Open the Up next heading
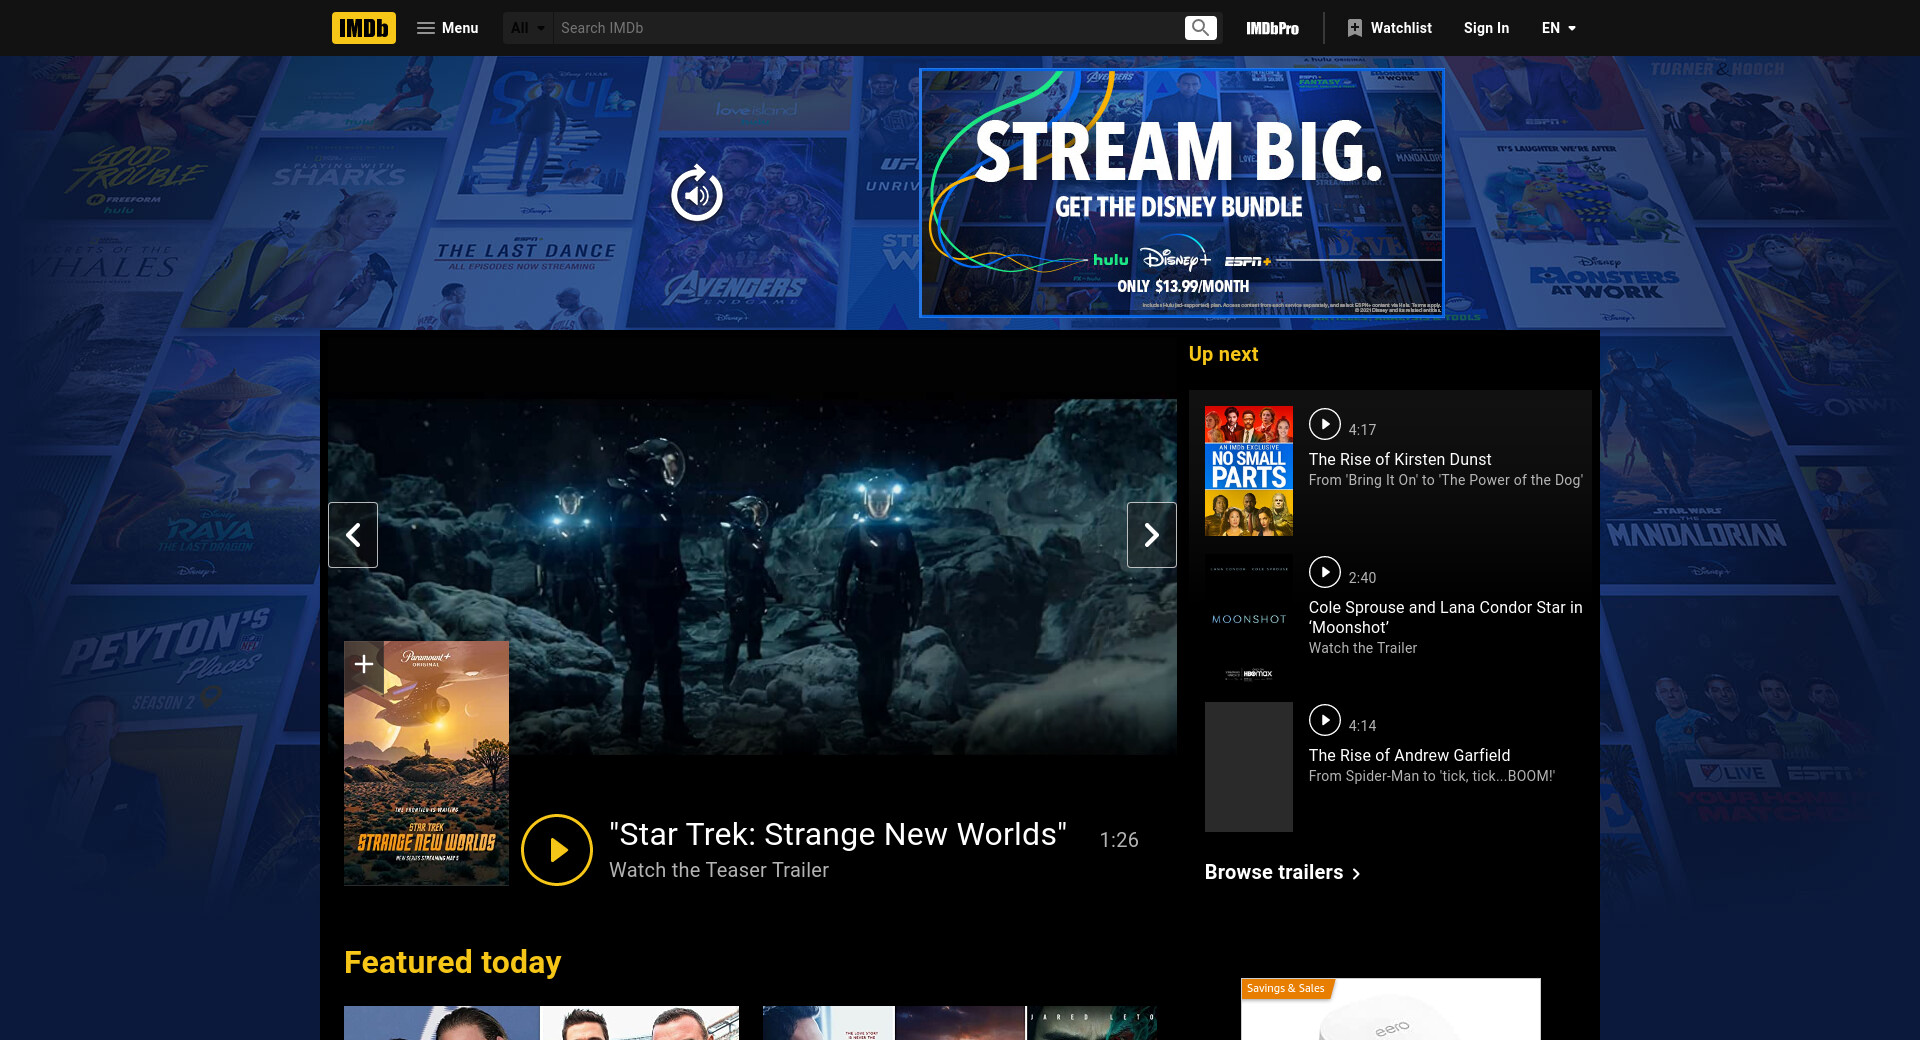1920x1040 pixels. (x=1223, y=354)
